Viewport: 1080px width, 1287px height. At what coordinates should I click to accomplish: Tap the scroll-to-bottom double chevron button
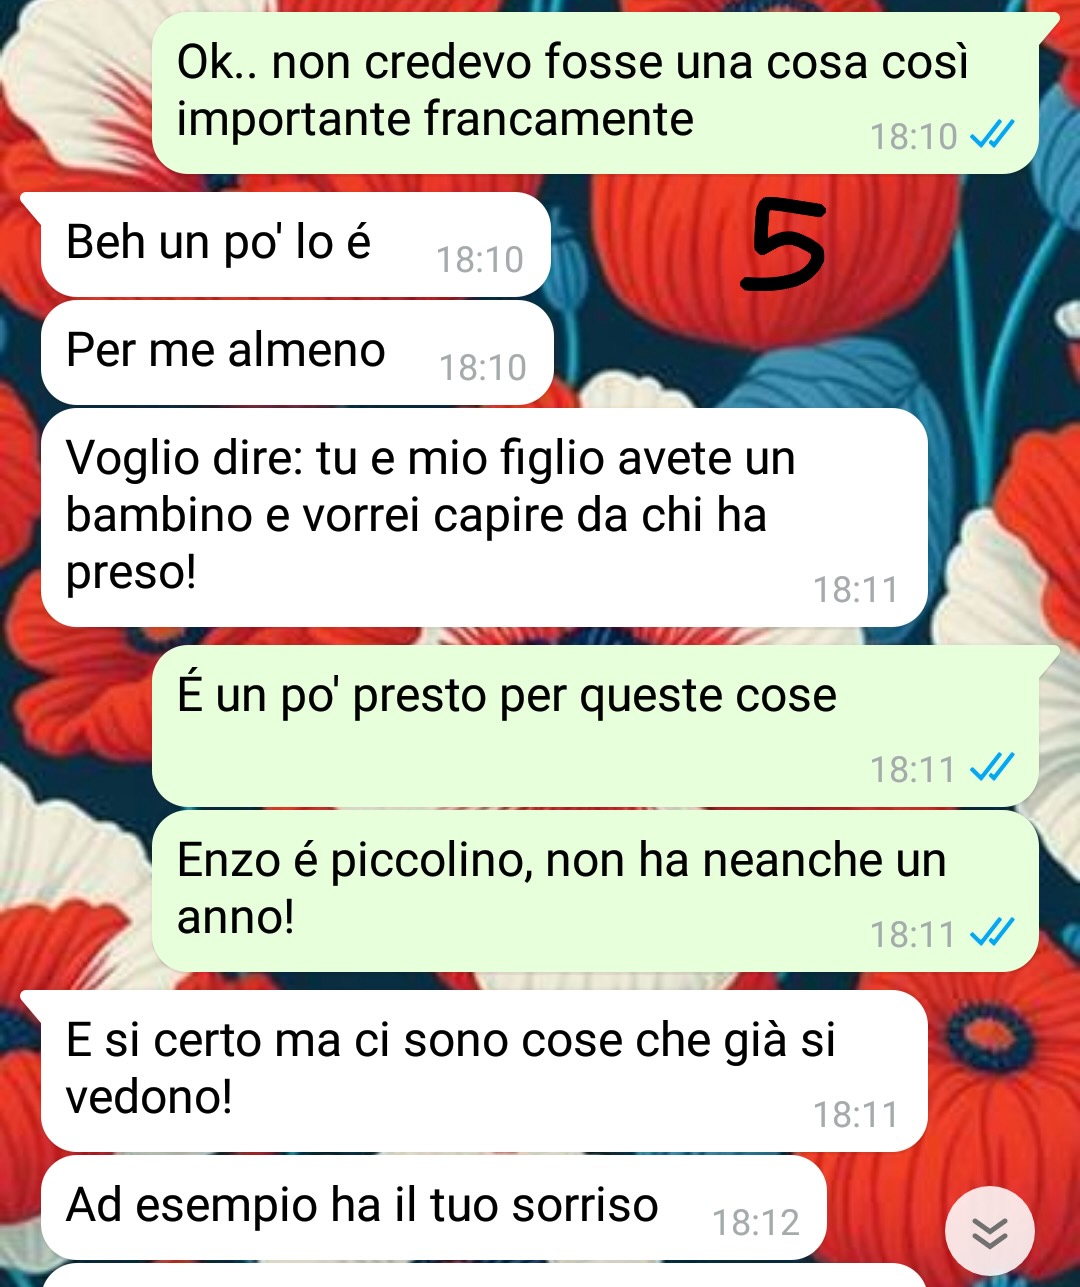(x=990, y=1232)
